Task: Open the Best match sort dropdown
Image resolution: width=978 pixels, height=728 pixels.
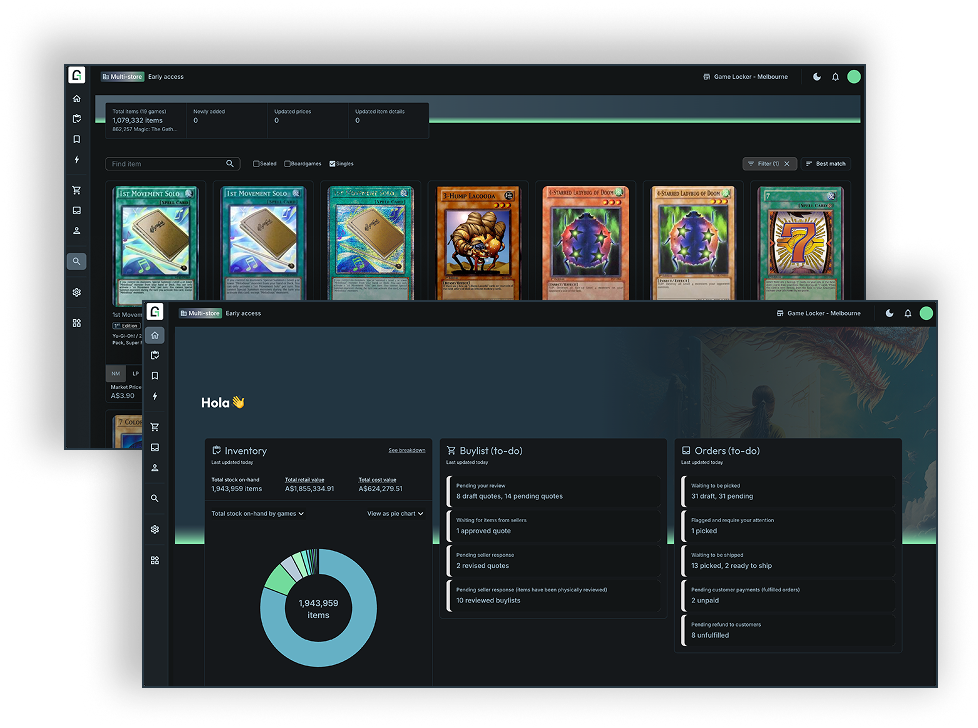Action: [825, 163]
